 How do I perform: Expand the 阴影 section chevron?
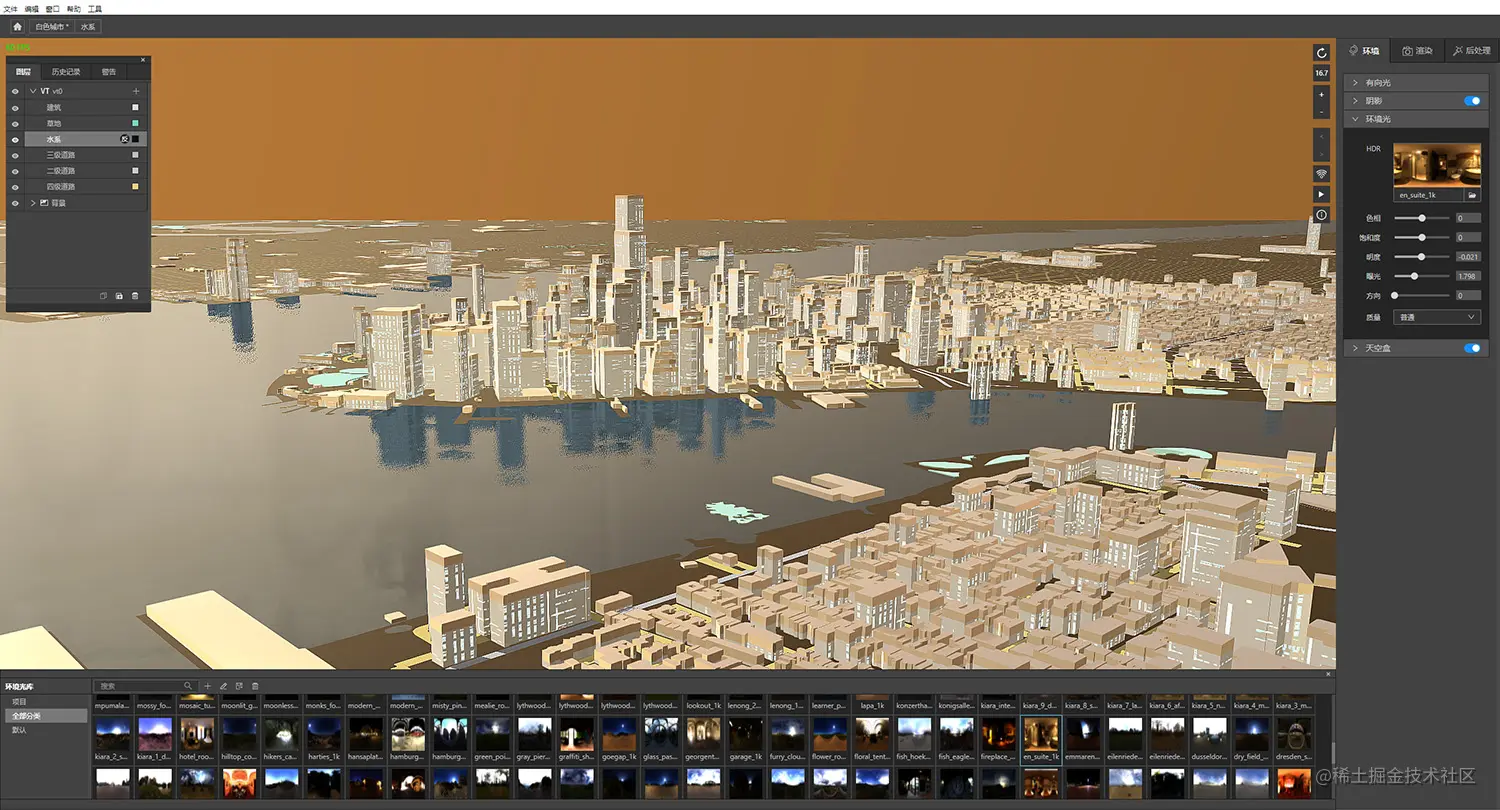(x=1355, y=101)
